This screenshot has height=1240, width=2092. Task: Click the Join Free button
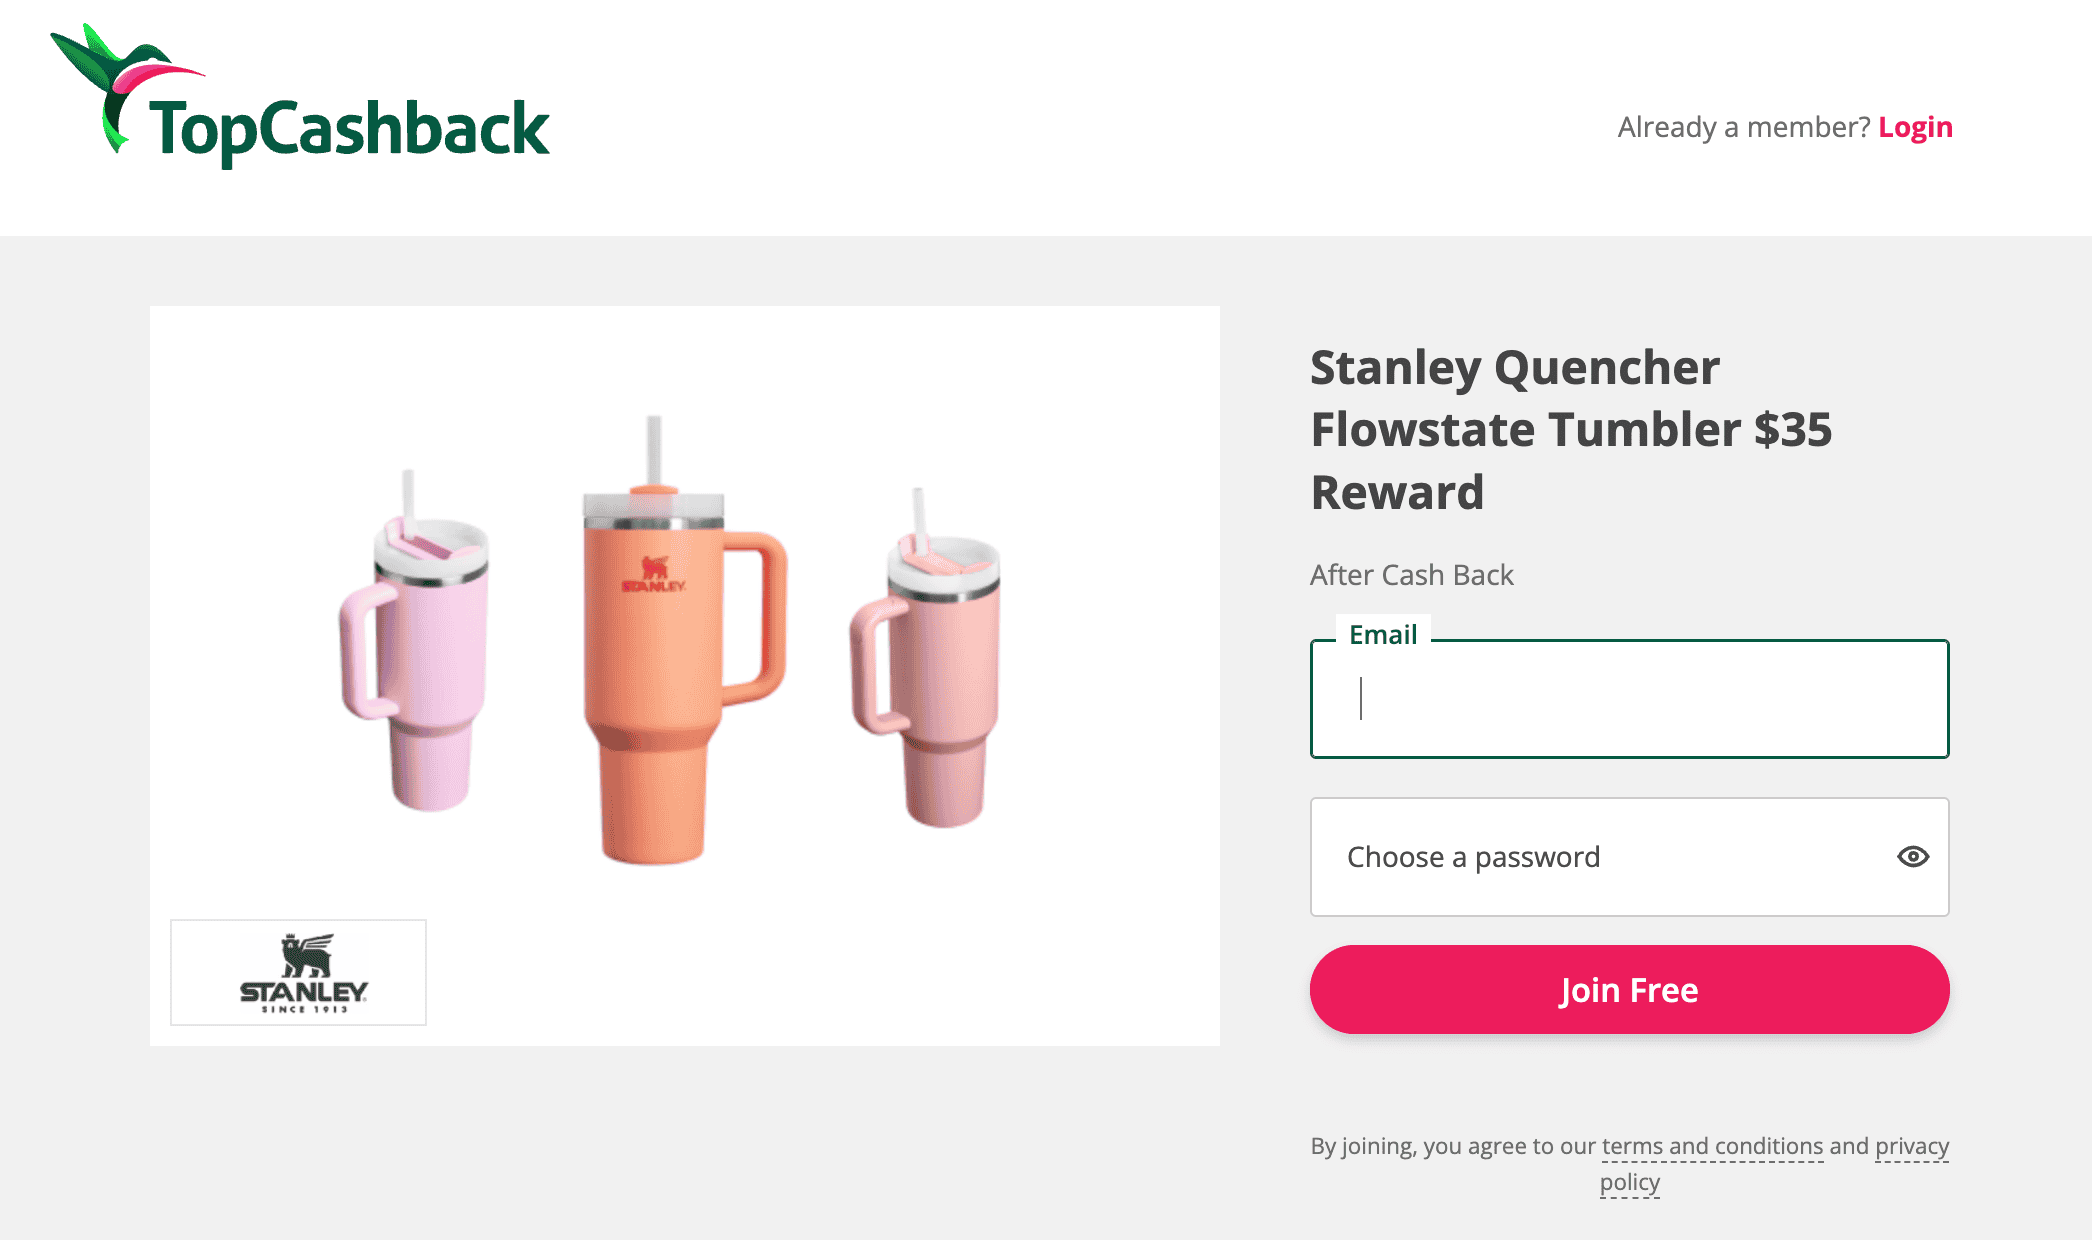(x=1628, y=989)
